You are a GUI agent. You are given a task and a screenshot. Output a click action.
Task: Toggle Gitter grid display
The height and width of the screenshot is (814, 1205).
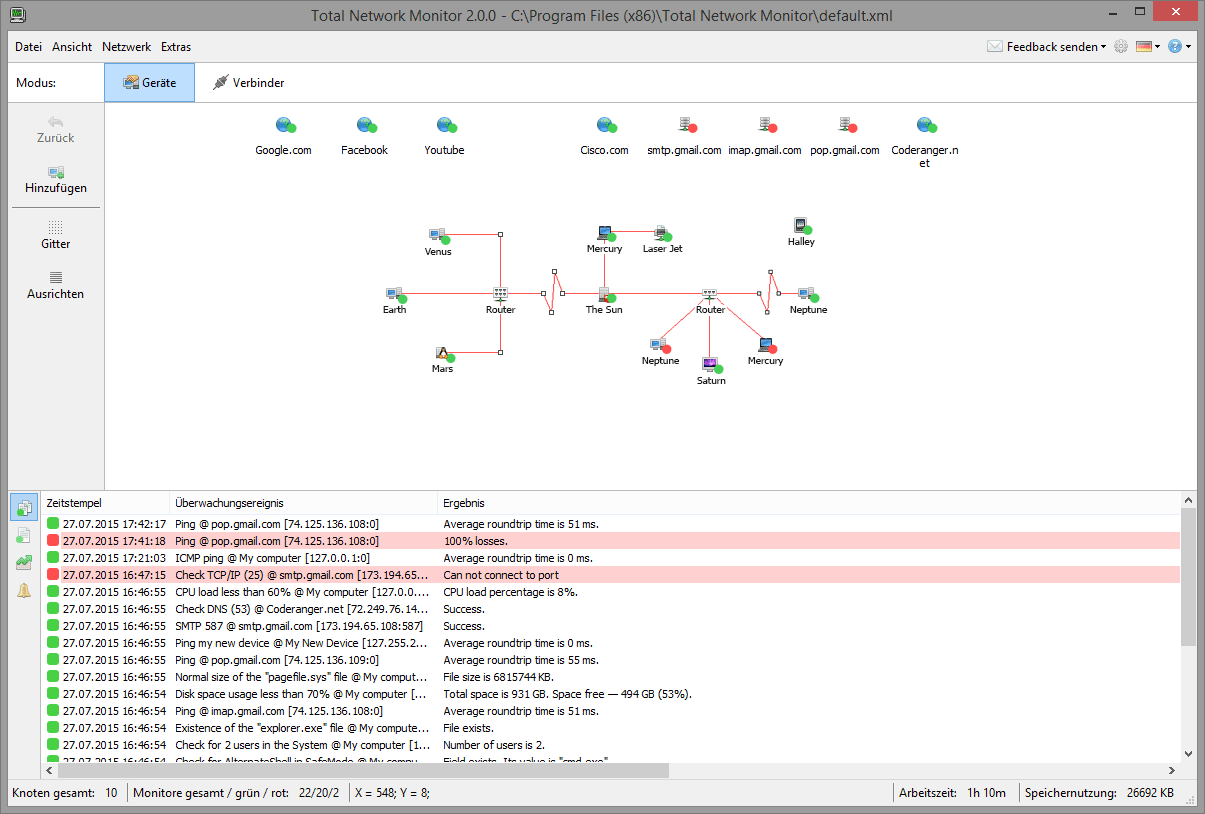[56, 235]
